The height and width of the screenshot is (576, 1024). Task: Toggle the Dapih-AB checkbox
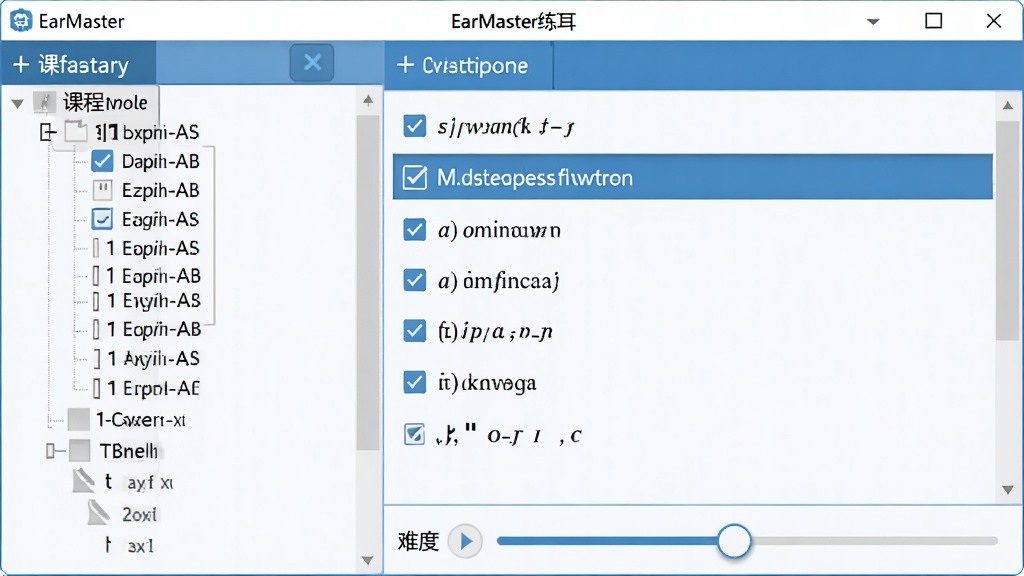[x=102, y=161]
